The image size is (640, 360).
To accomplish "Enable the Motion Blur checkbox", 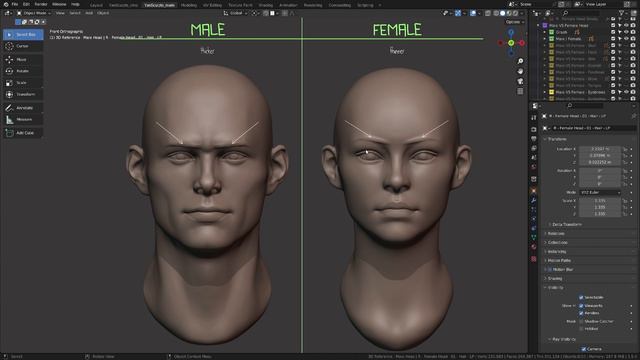I will pos(550,269).
